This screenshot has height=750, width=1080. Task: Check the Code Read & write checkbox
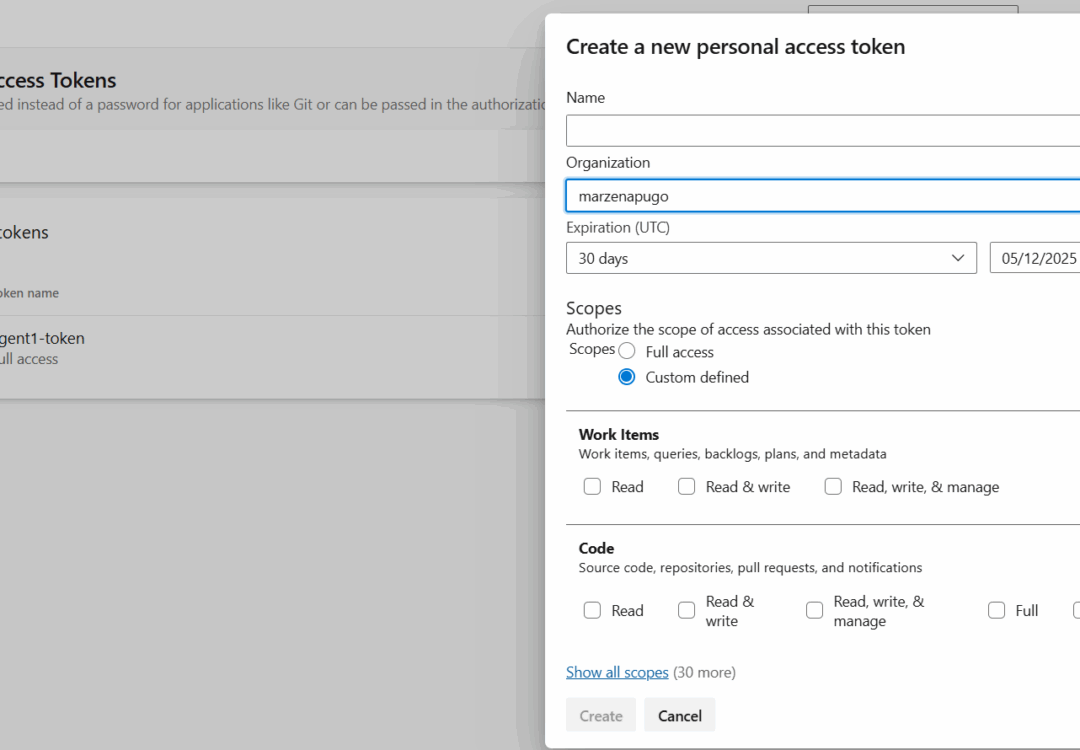(x=687, y=610)
